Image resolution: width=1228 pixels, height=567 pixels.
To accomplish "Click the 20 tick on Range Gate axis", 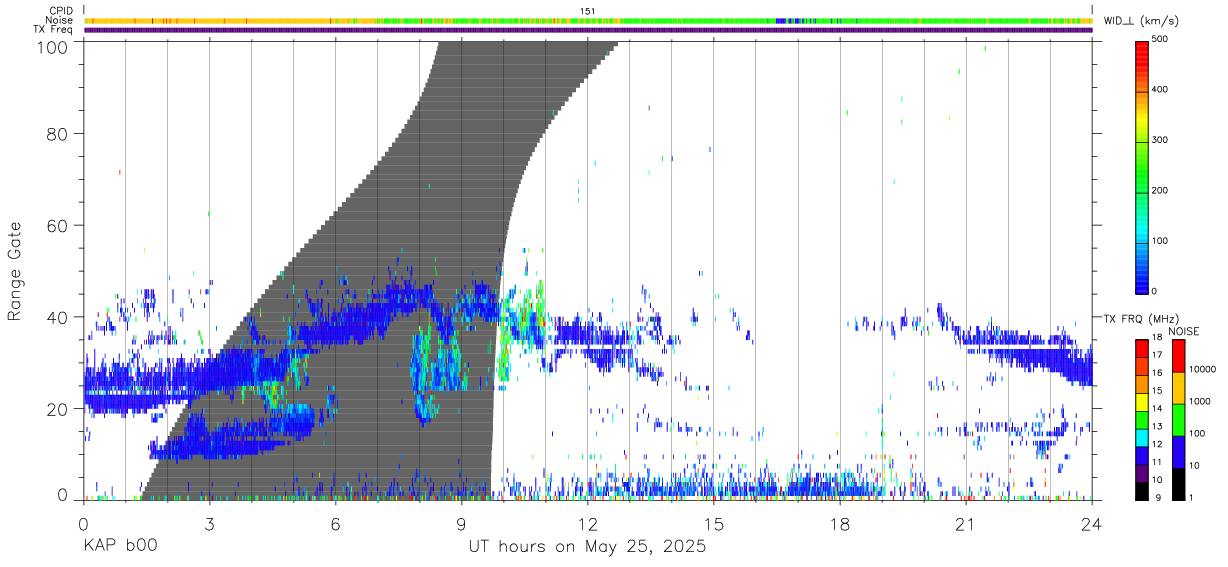I will pos(57,409).
